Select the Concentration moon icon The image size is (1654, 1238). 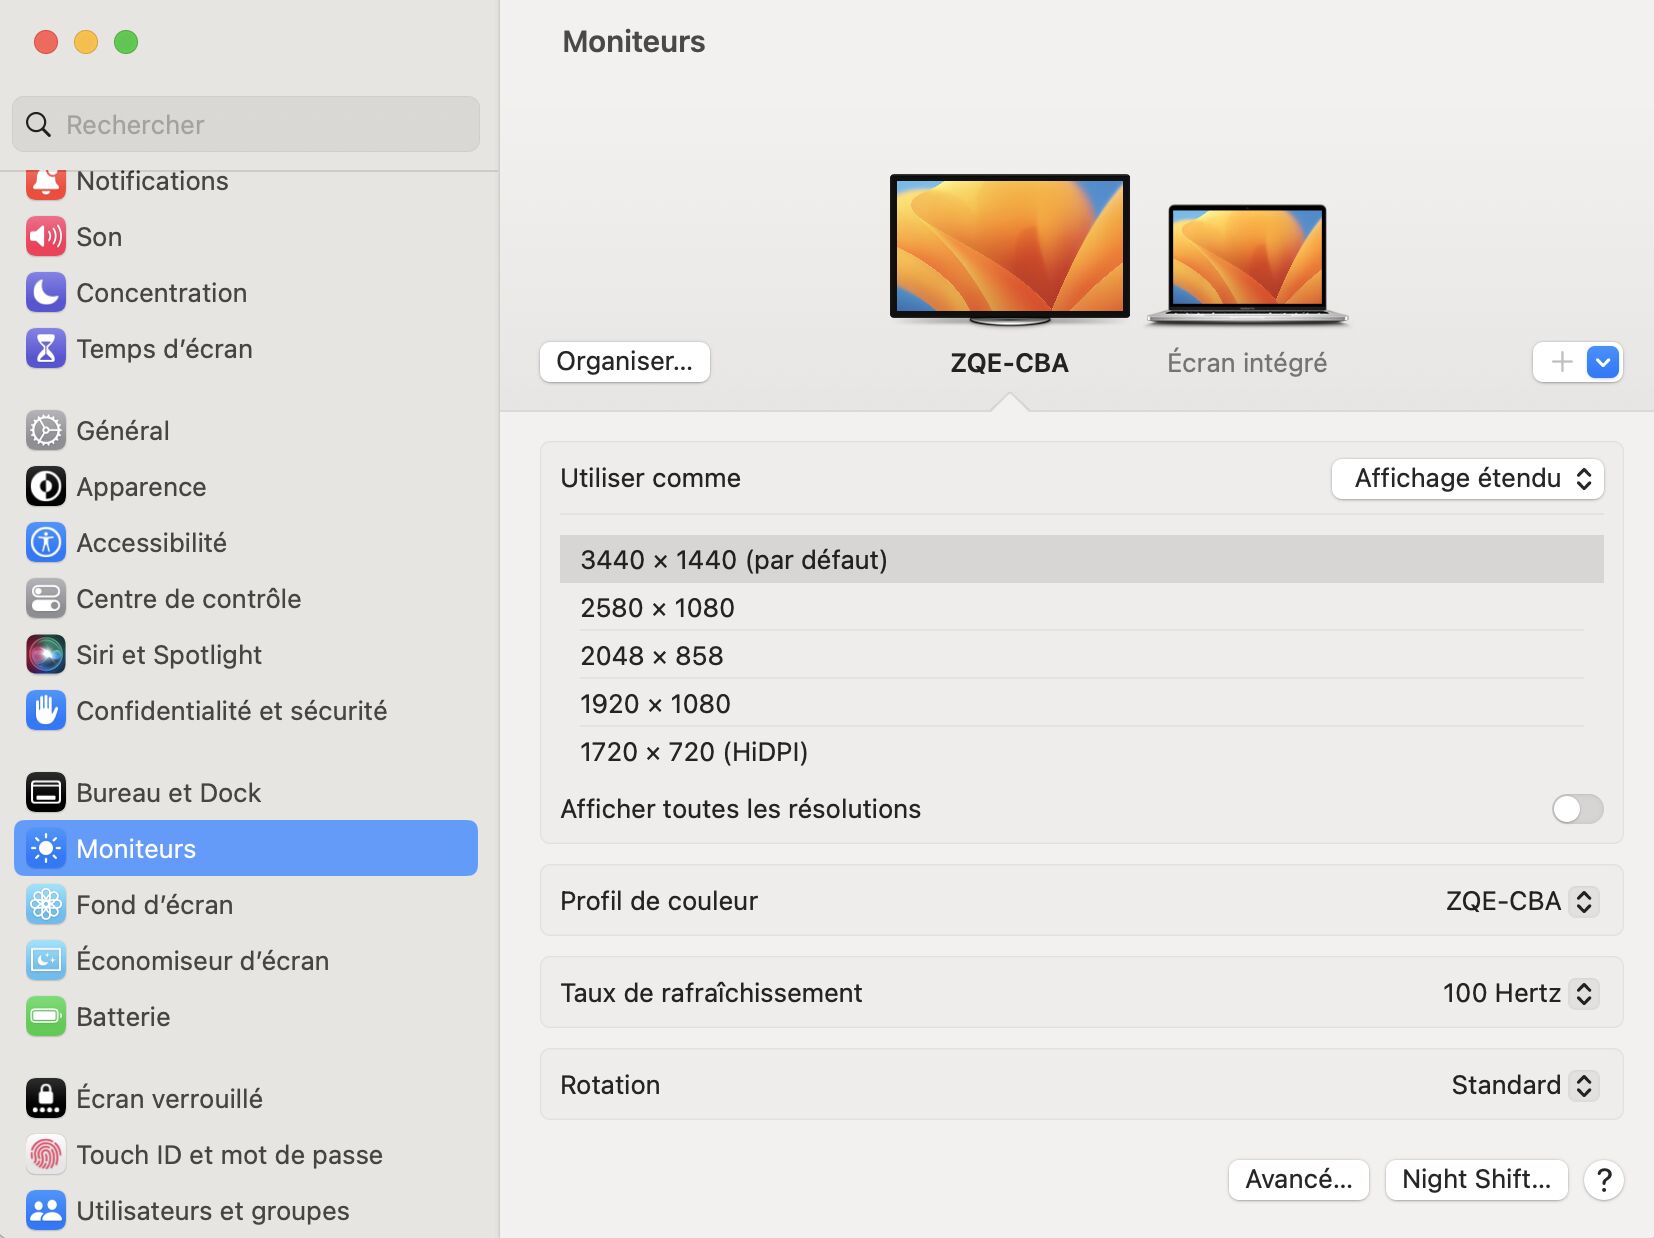coord(46,293)
